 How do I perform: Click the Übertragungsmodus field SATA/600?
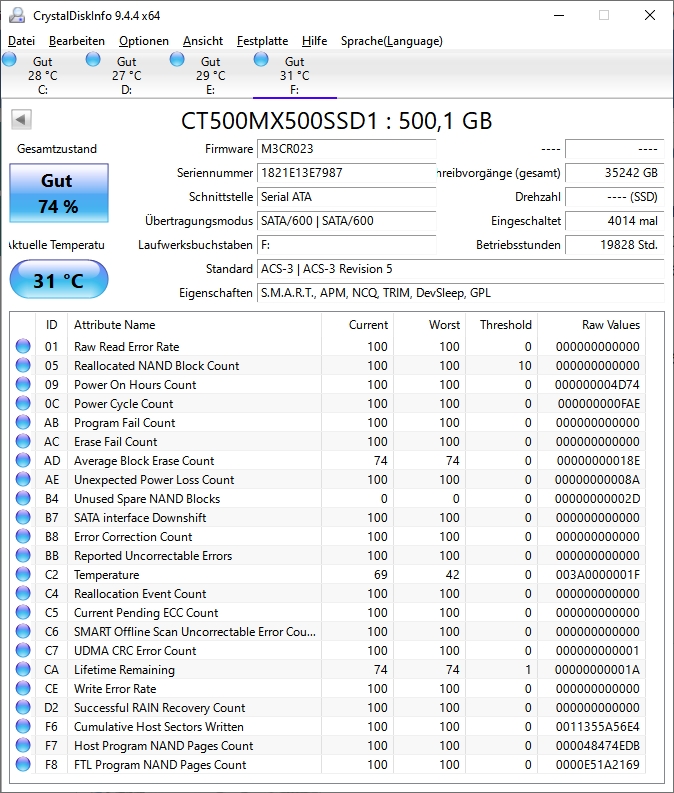click(x=346, y=221)
